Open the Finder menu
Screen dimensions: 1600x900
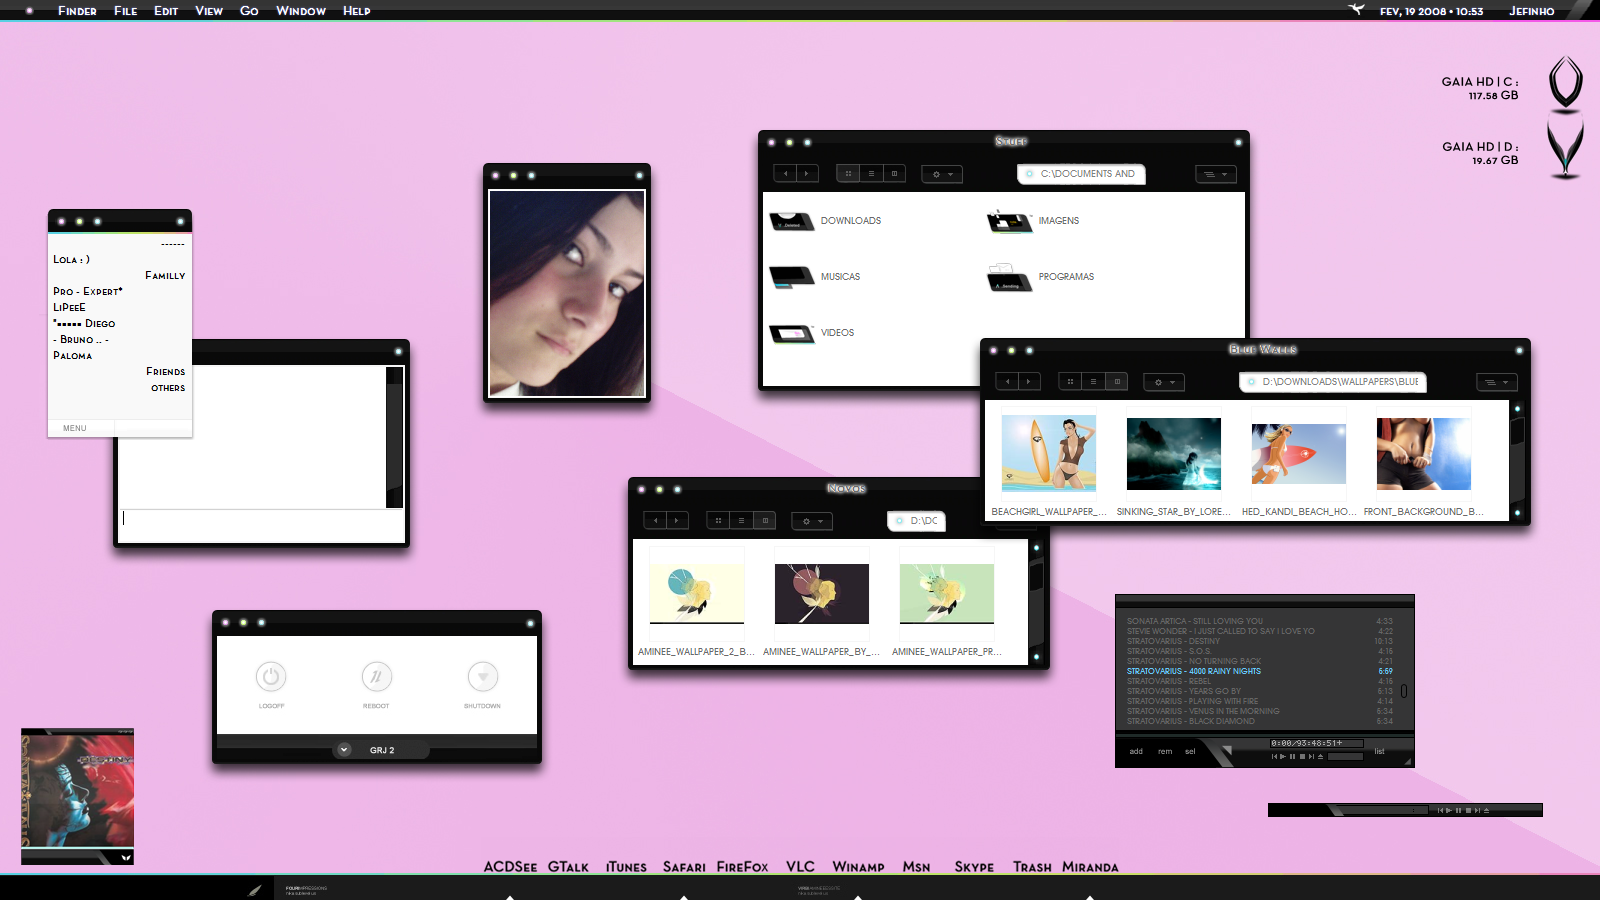[x=77, y=11]
